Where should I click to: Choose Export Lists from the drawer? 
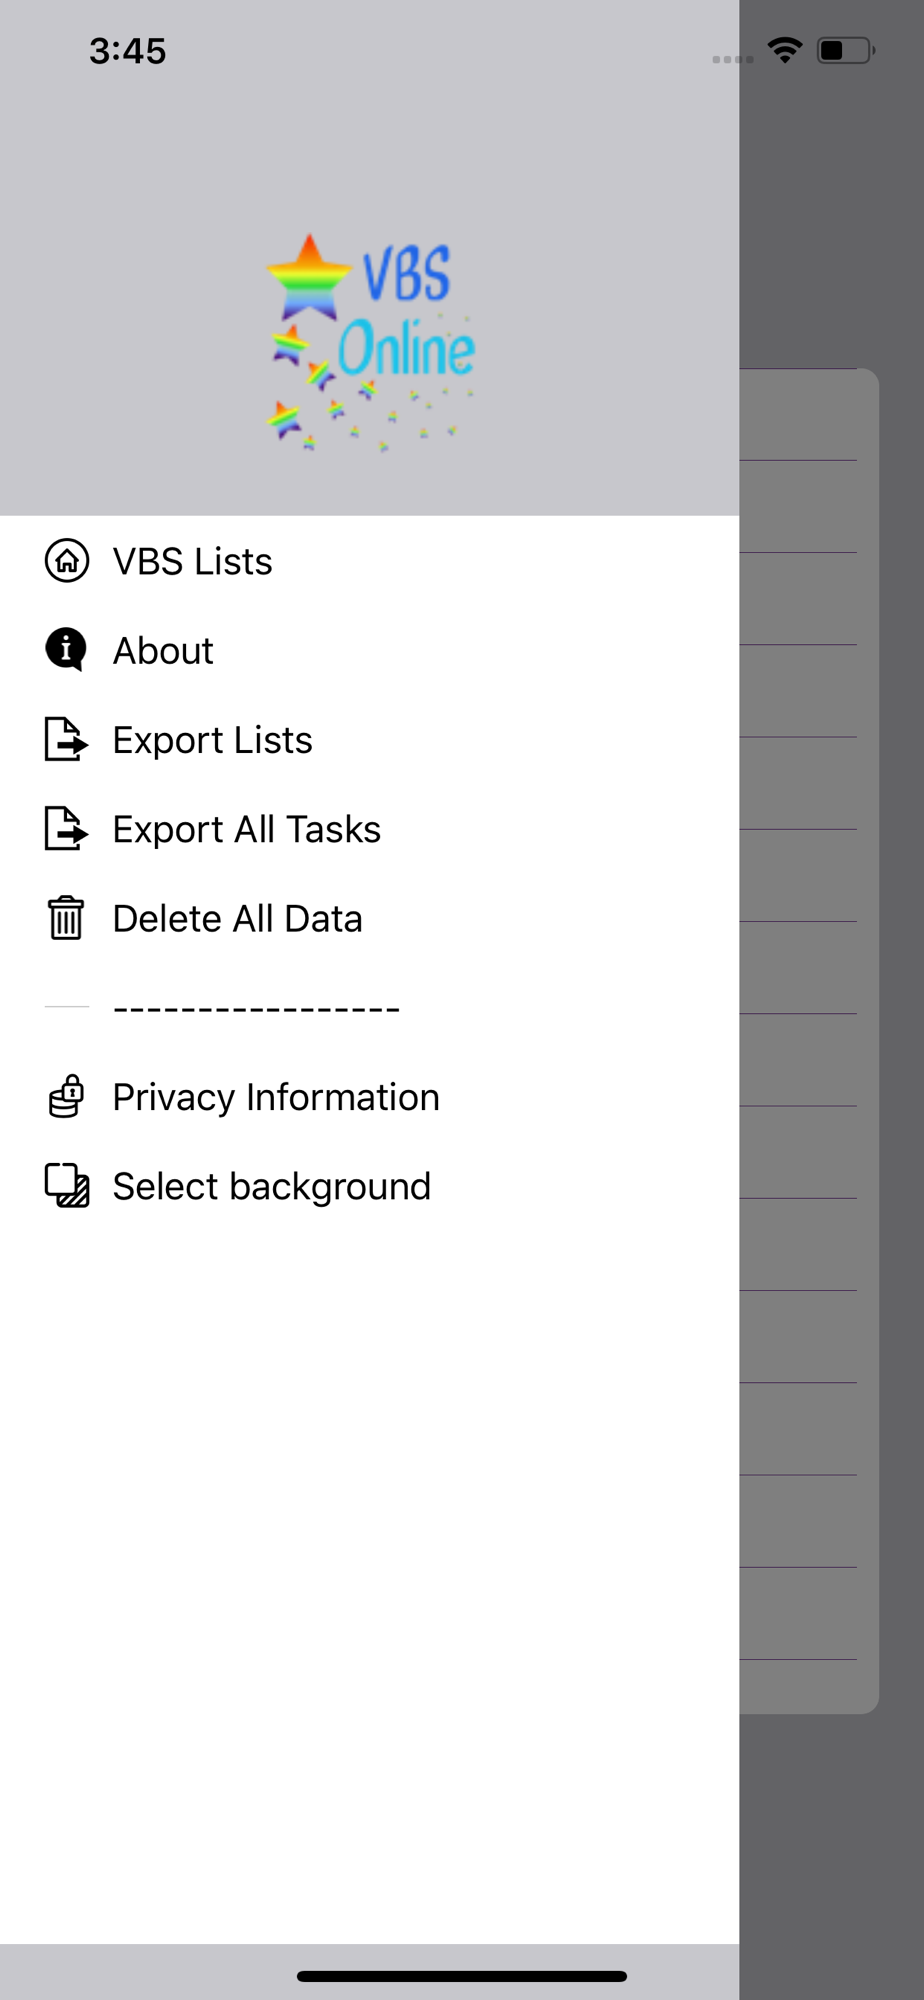pyautogui.click(x=370, y=740)
